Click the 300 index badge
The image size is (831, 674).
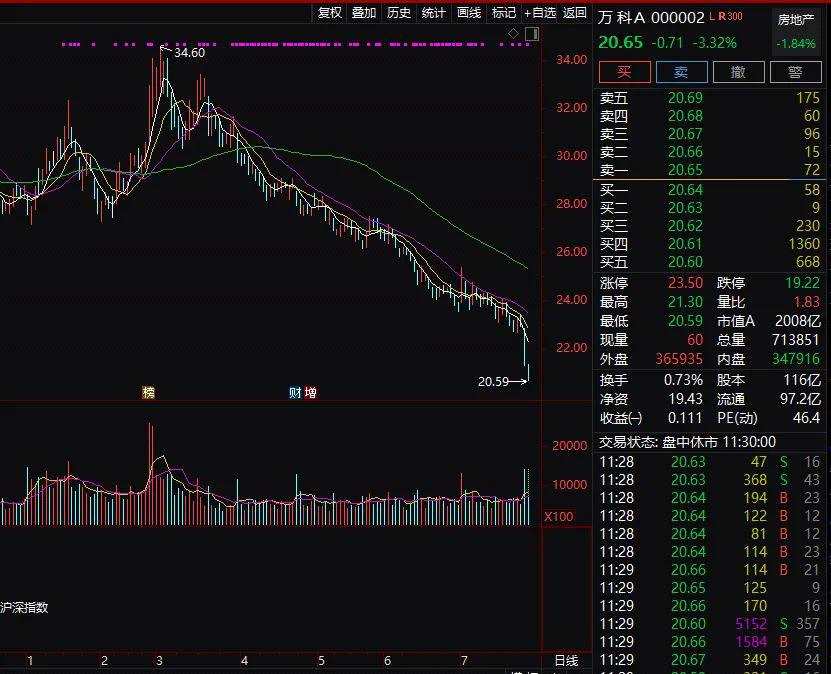(x=735, y=16)
